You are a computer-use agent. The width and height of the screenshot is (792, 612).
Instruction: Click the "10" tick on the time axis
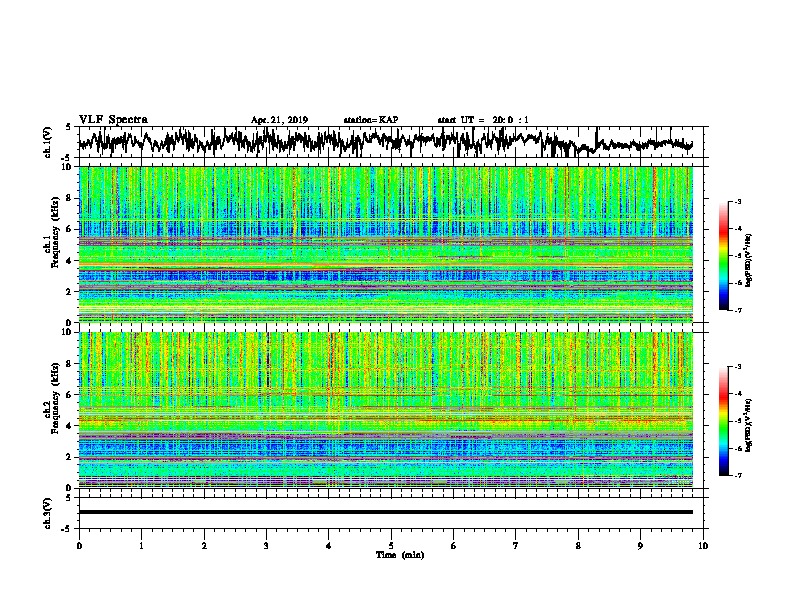[703, 546]
